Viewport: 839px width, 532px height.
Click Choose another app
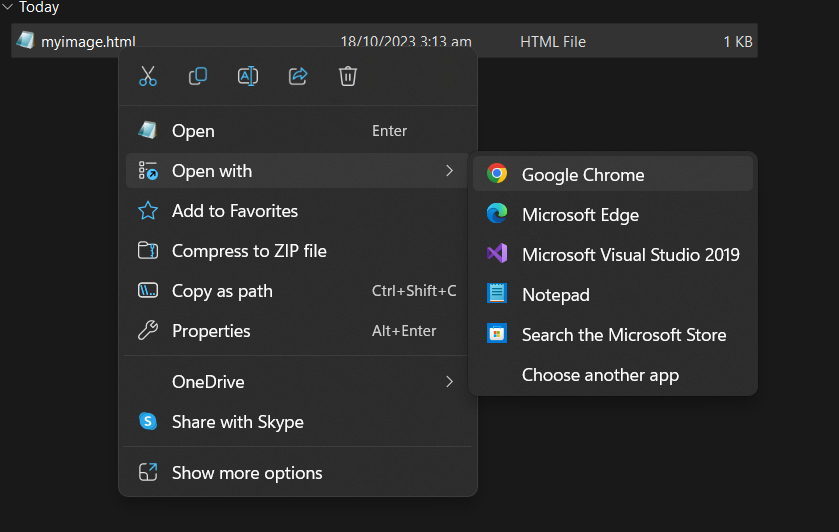pyautogui.click(x=600, y=375)
